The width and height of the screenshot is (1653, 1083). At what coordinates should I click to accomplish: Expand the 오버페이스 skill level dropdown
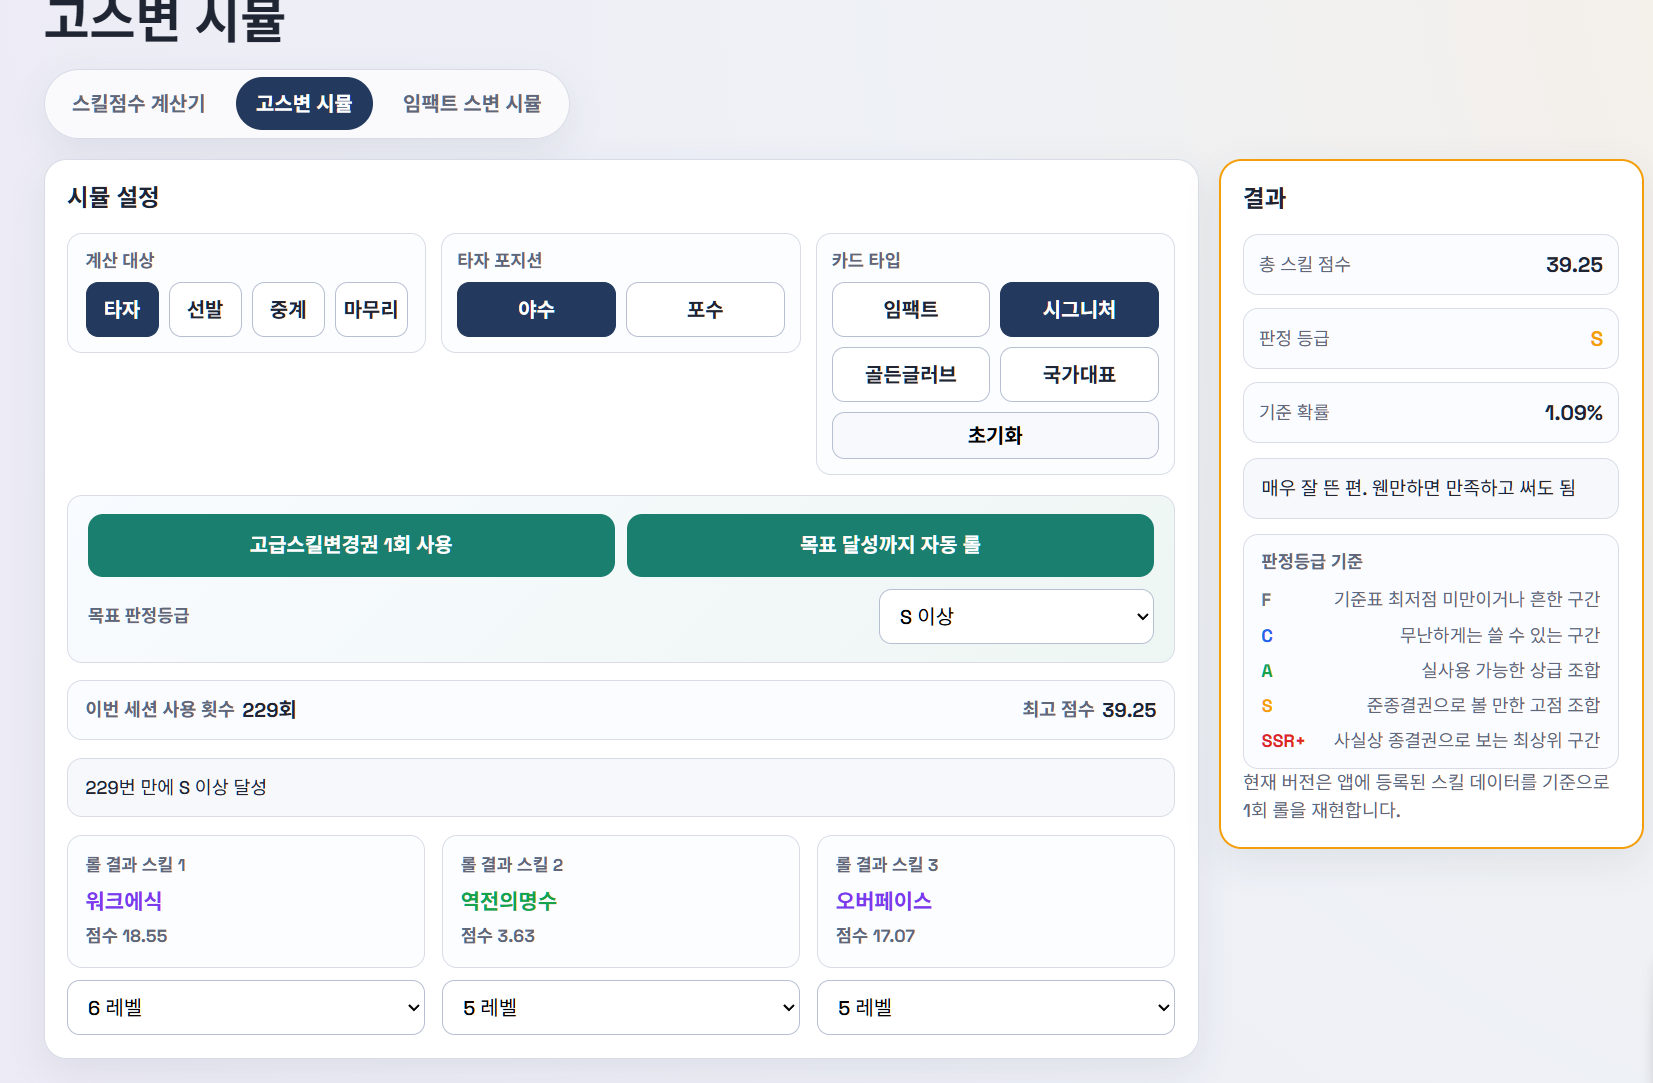point(995,1008)
